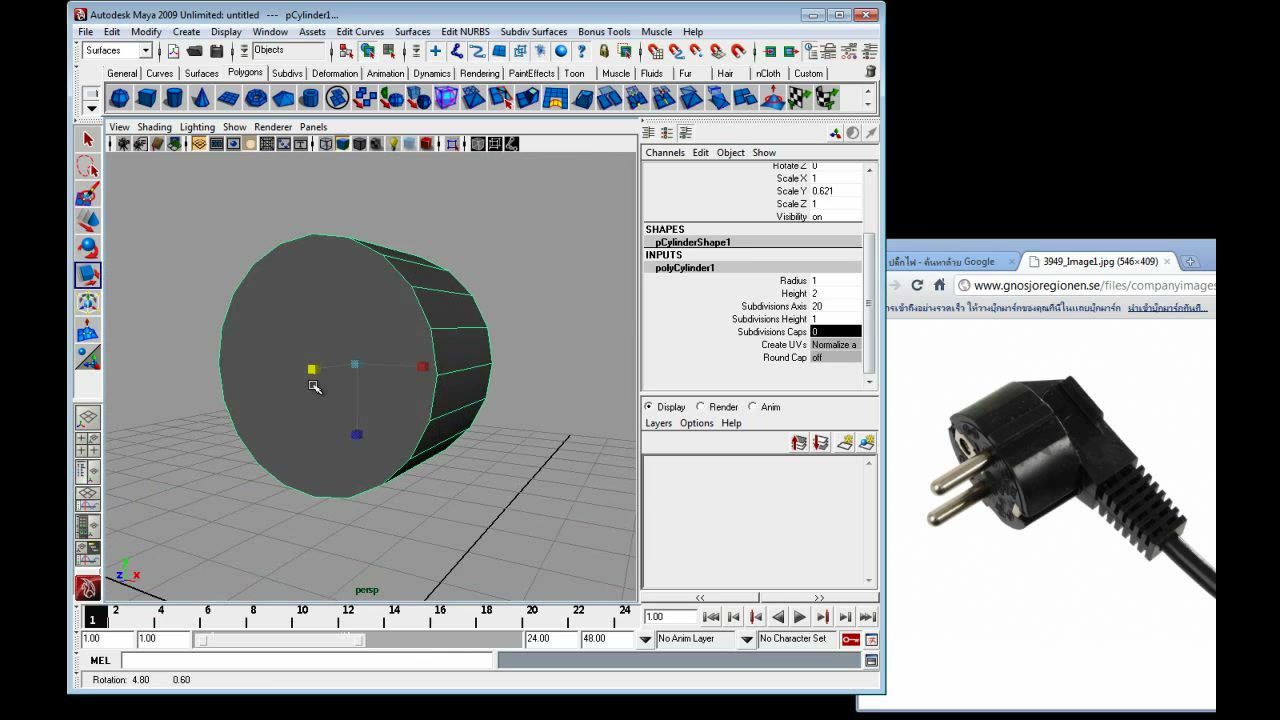Viewport: 1280px width, 720px height.
Task: Play the animation backwards
Action: point(778,617)
